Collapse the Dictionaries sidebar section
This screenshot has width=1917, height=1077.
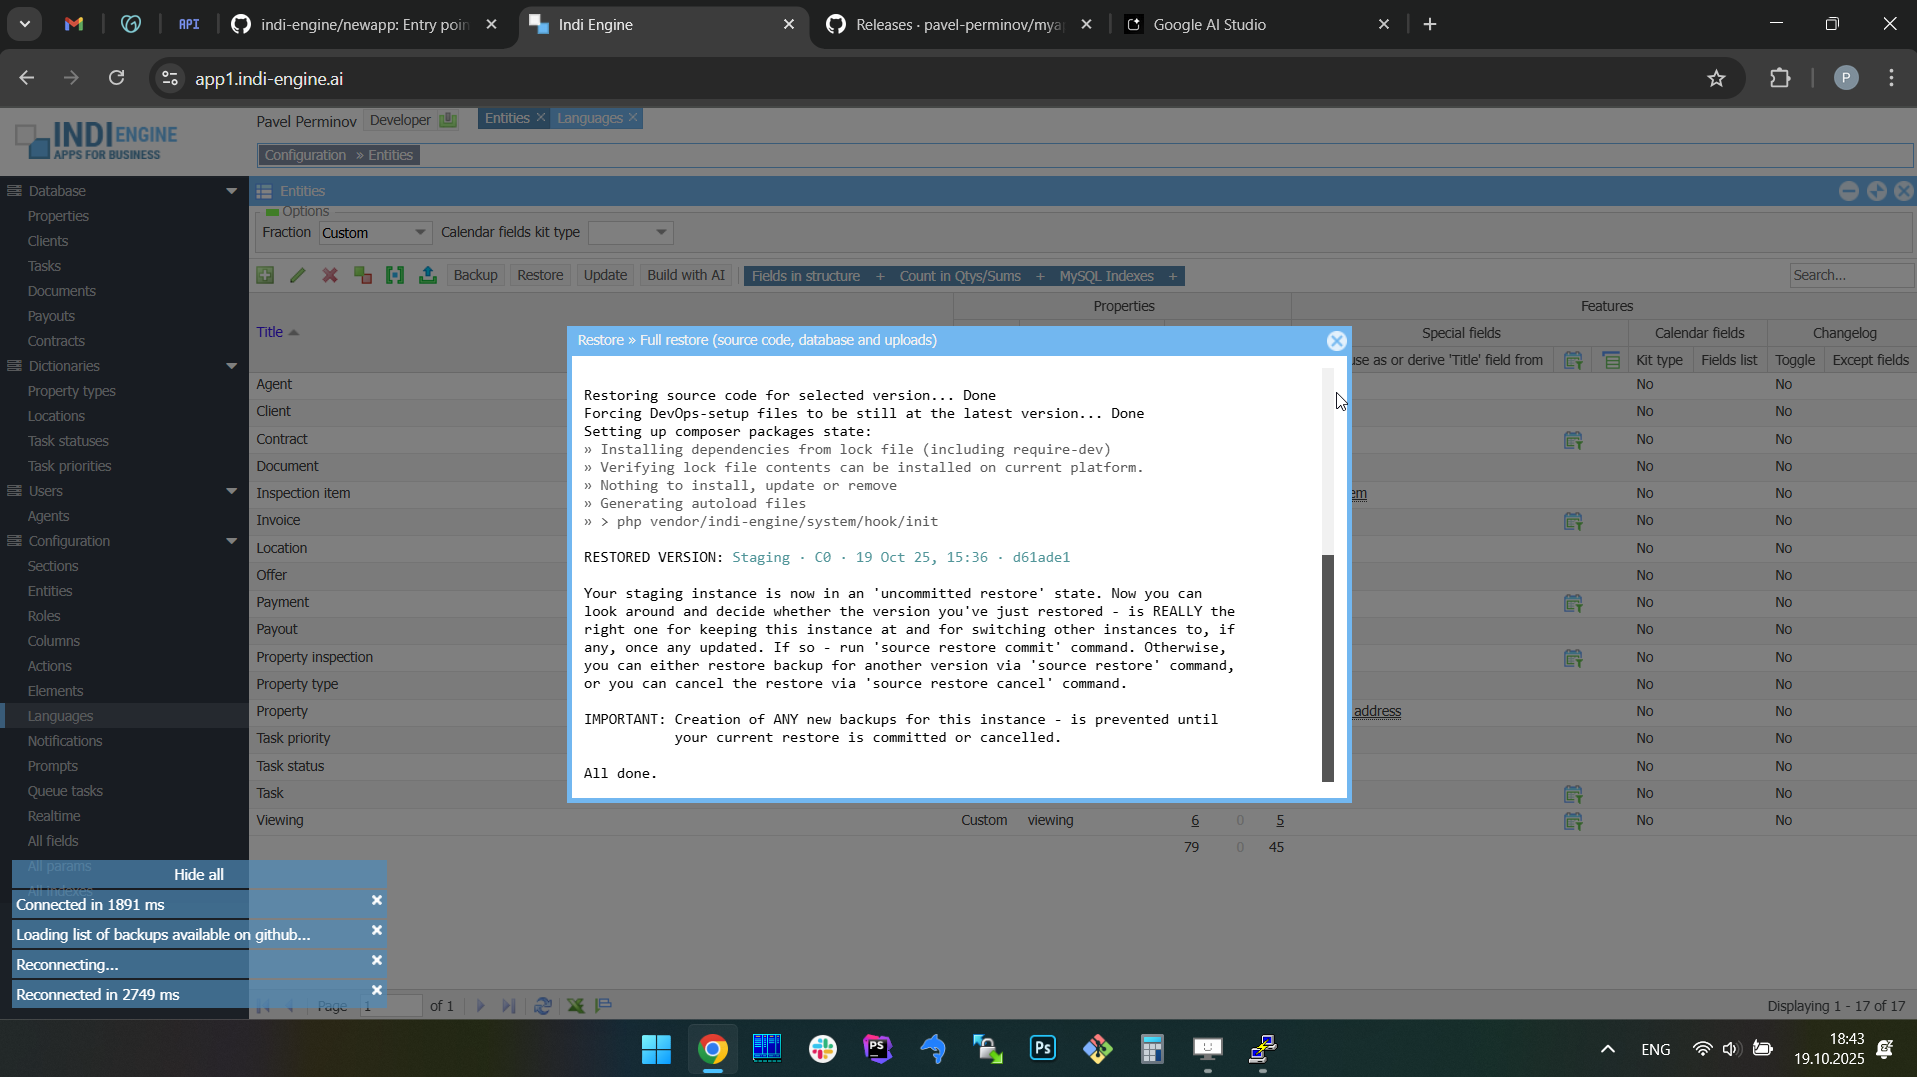(x=231, y=366)
